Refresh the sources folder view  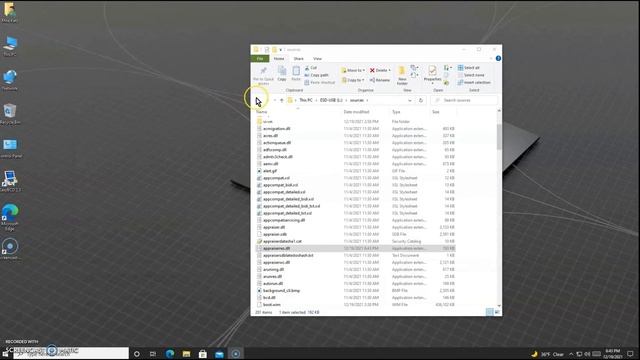421,100
